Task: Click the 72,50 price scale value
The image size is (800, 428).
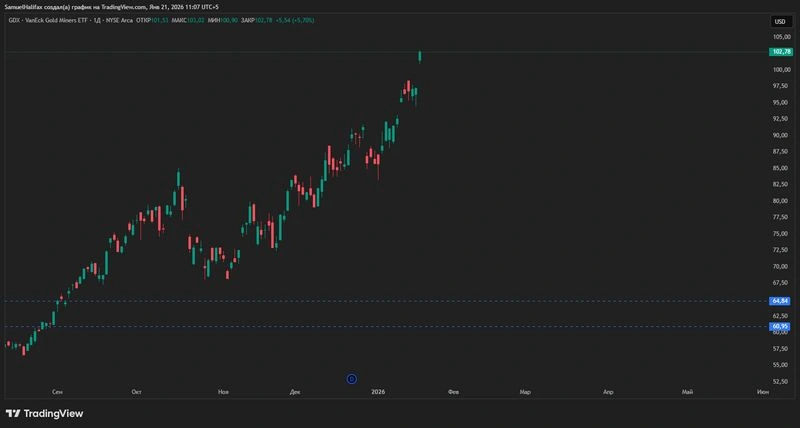Action: [782, 250]
